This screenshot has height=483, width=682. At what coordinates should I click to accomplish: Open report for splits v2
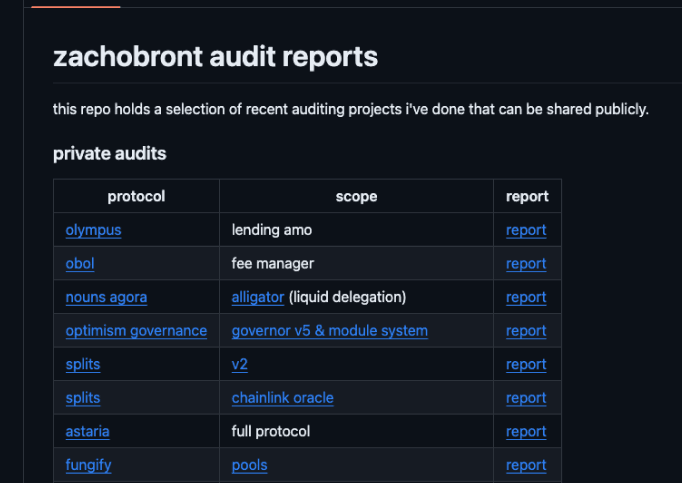pyautogui.click(x=526, y=364)
